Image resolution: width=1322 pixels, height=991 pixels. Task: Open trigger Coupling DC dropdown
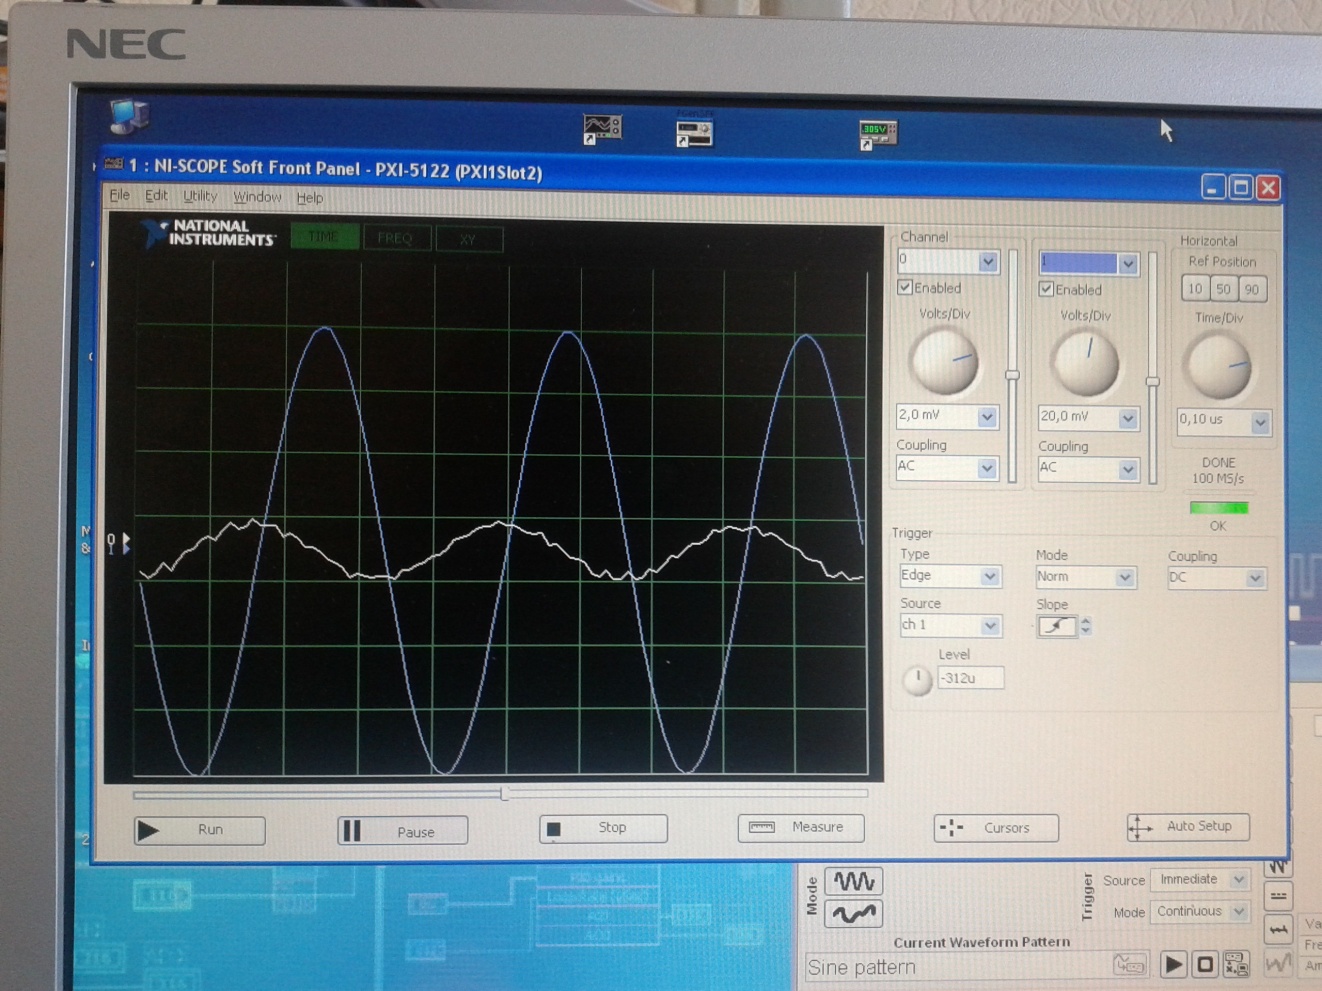1255,579
